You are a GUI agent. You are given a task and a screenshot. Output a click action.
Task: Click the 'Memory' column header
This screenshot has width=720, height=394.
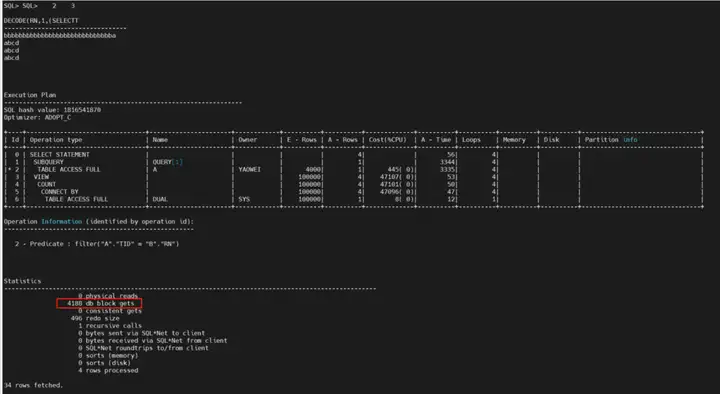pyautogui.click(x=514, y=140)
